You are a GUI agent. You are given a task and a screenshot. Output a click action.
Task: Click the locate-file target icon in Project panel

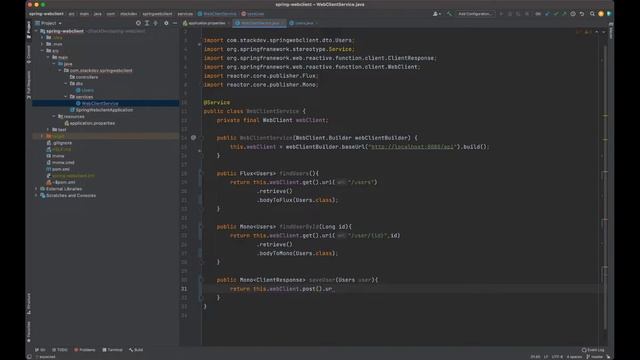coord(138,23)
